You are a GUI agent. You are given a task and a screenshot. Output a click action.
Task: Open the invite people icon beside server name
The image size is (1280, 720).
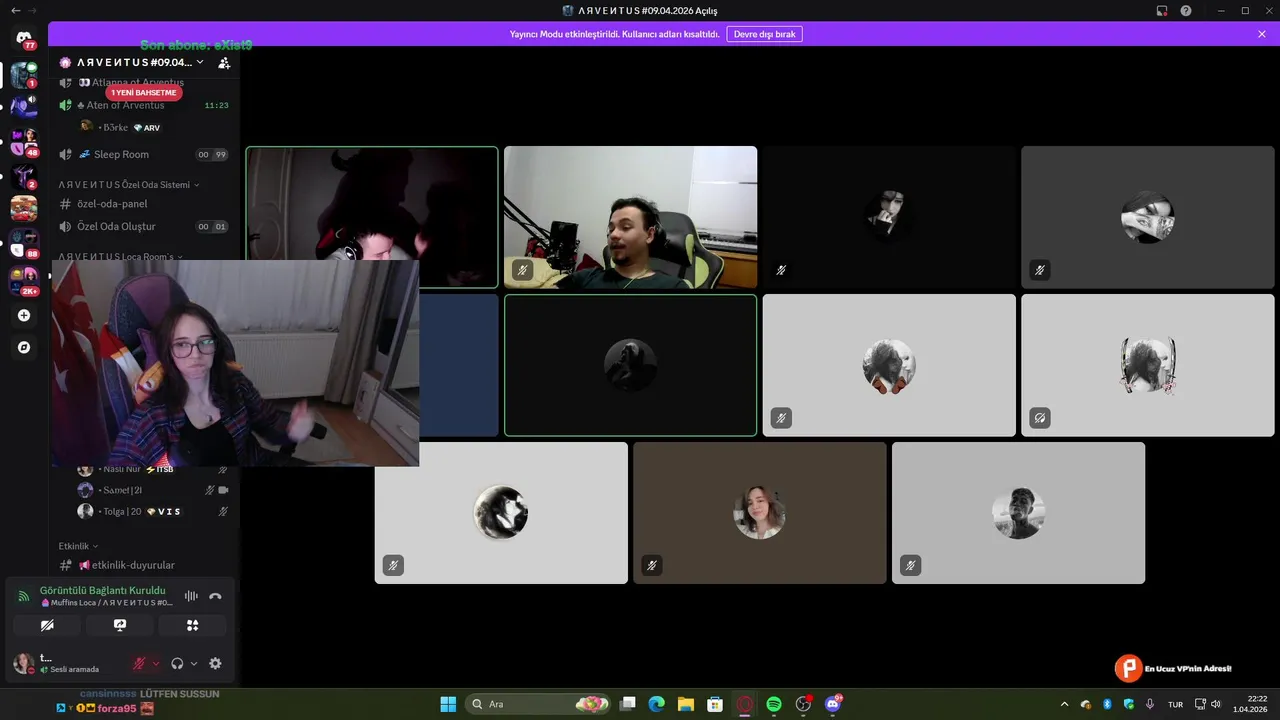[x=224, y=62]
